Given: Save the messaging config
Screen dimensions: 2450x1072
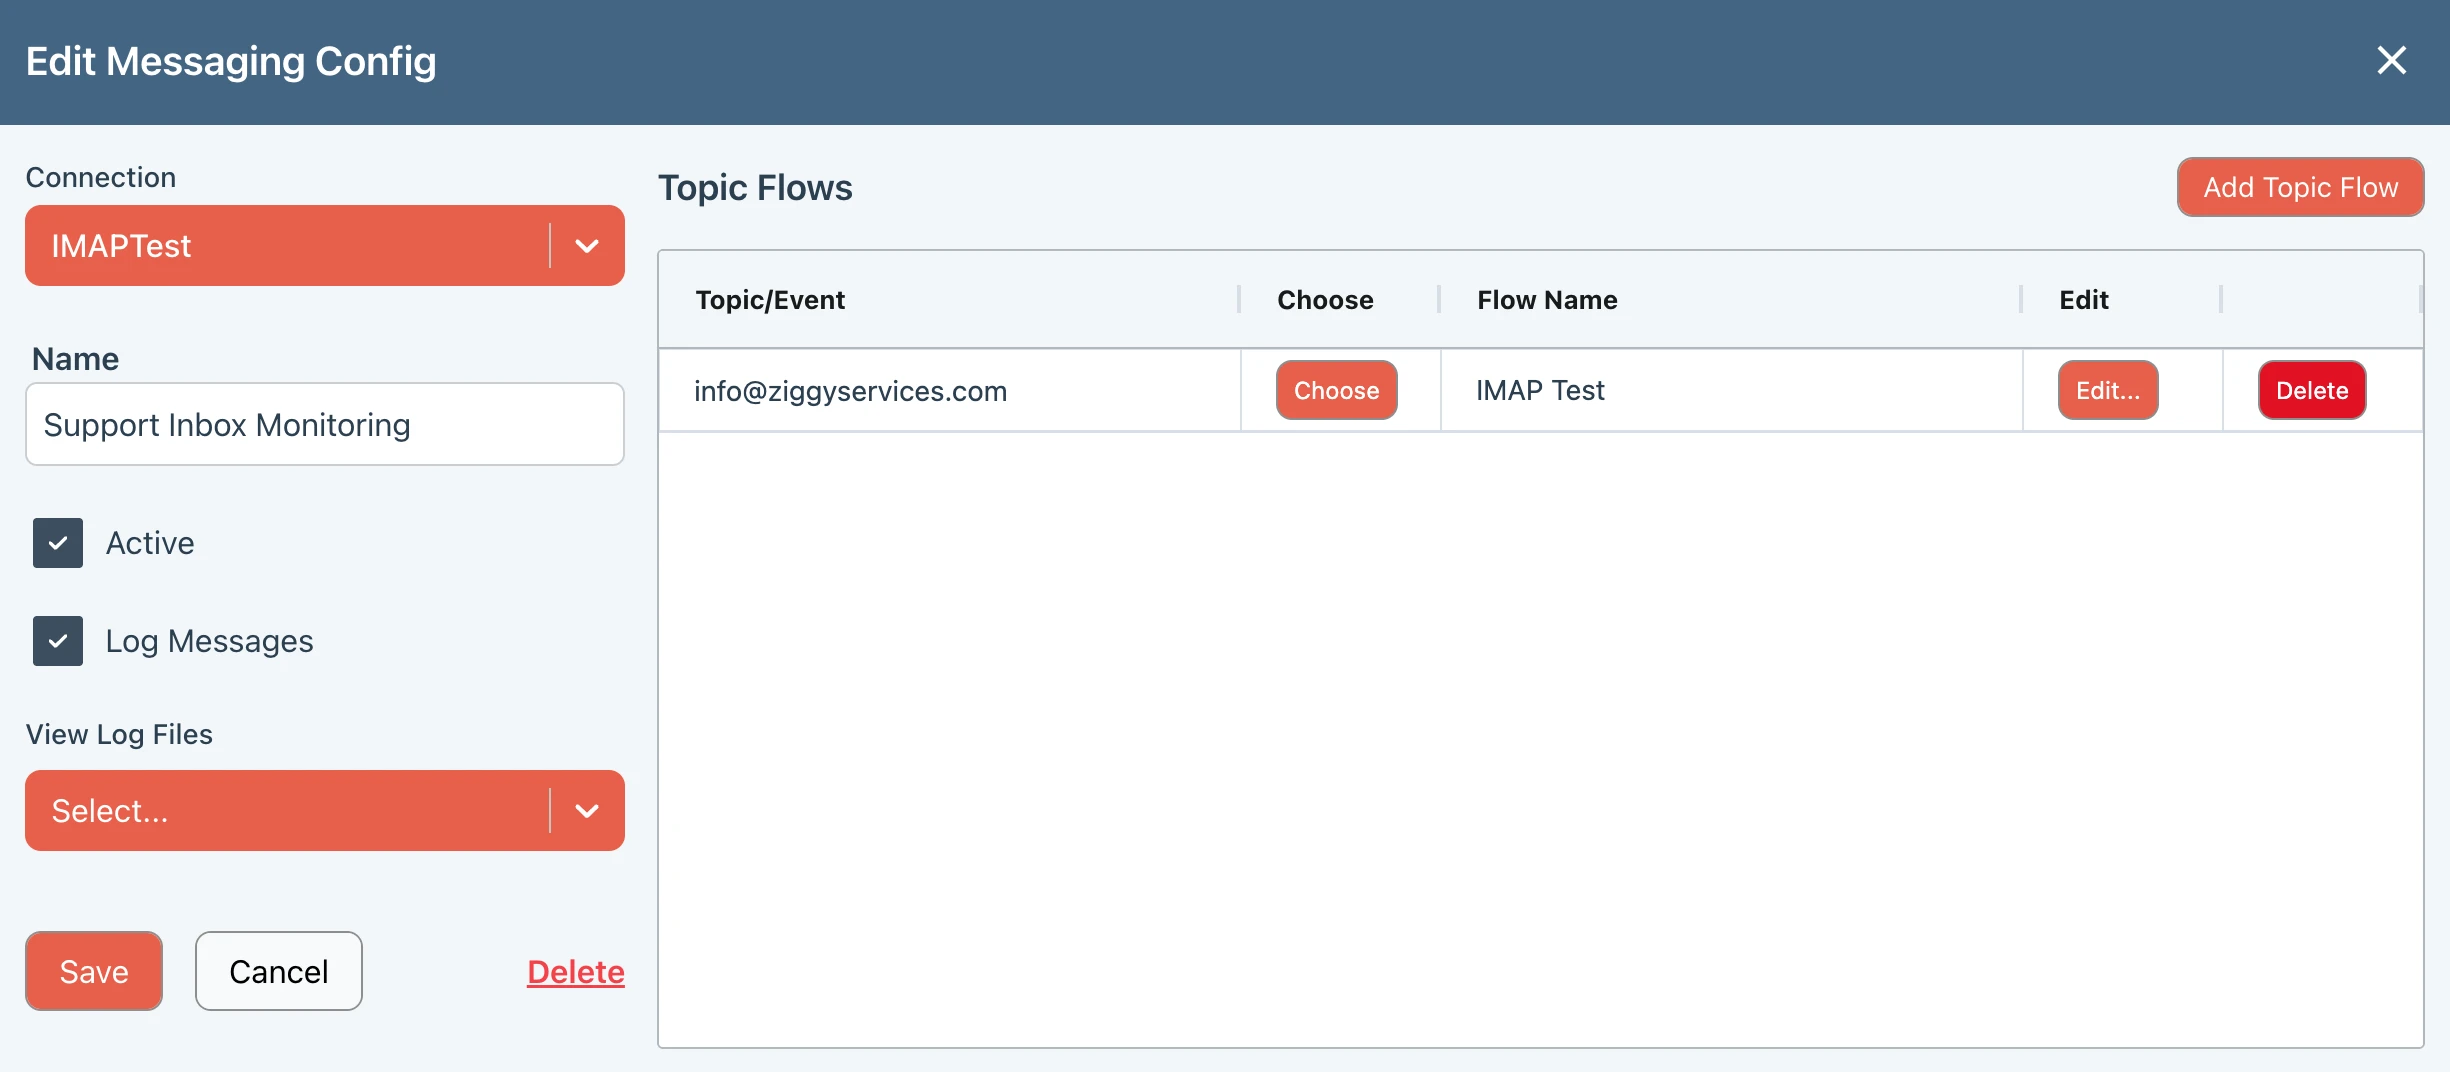Looking at the screenshot, I should [94, 971].
